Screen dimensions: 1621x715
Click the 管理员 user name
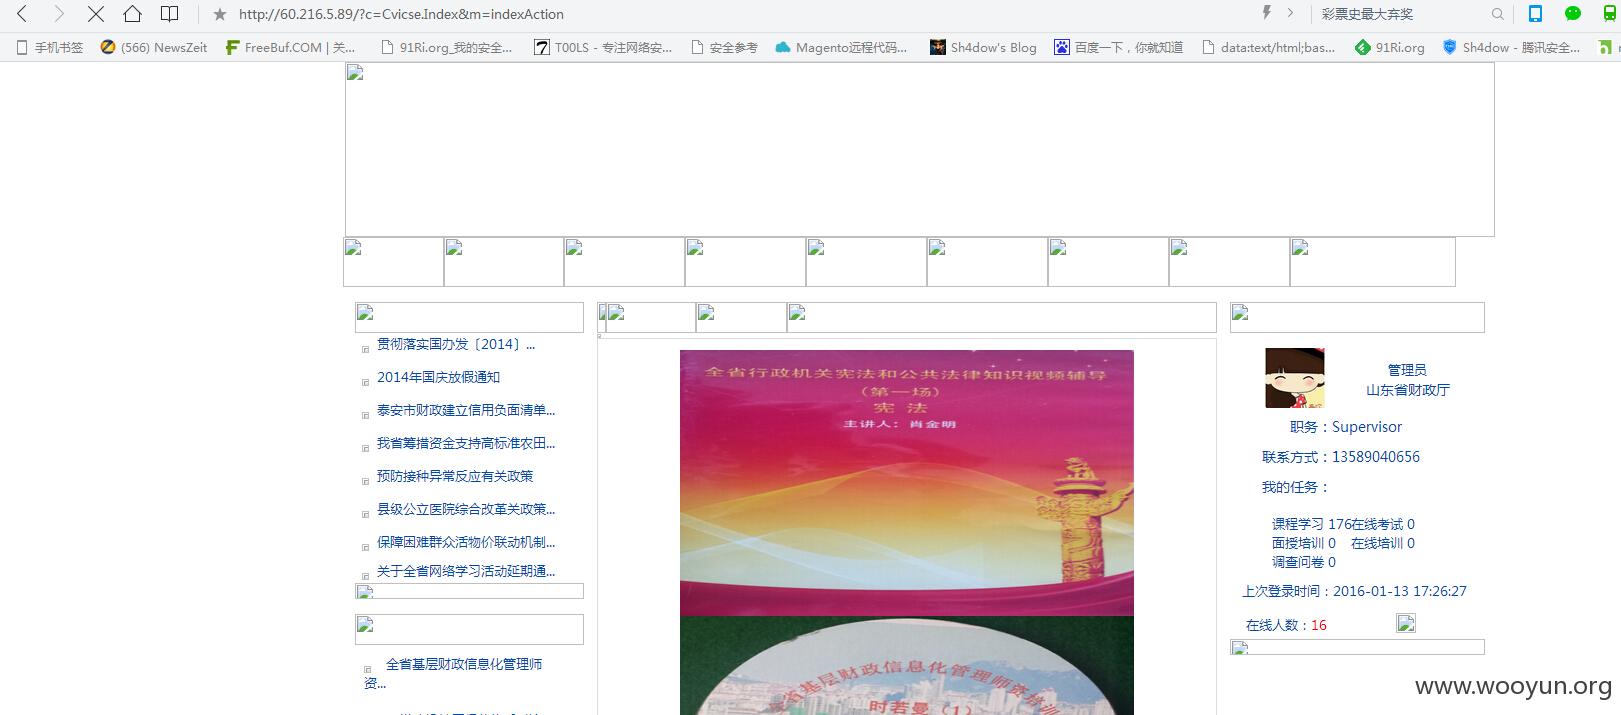pos(1407,370)
